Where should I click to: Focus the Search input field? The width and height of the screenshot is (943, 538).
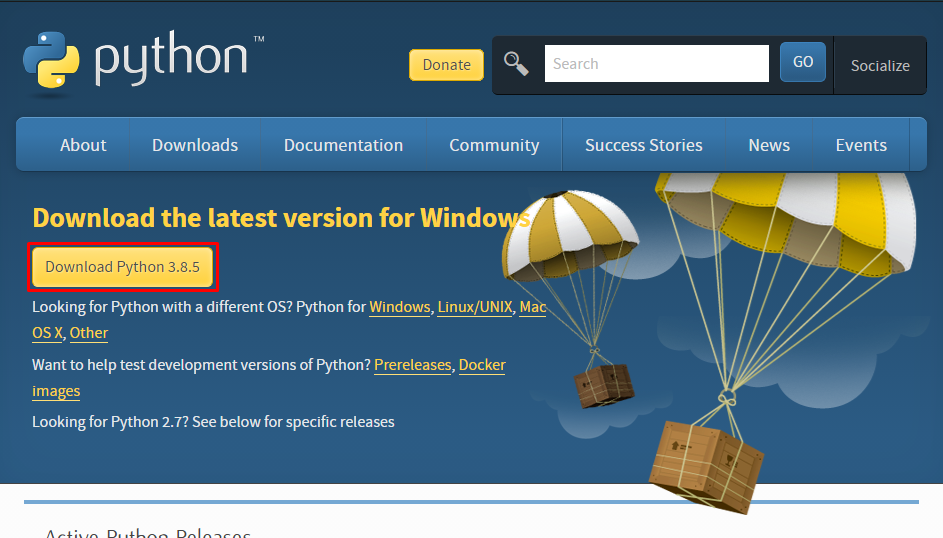click(657, 64)
